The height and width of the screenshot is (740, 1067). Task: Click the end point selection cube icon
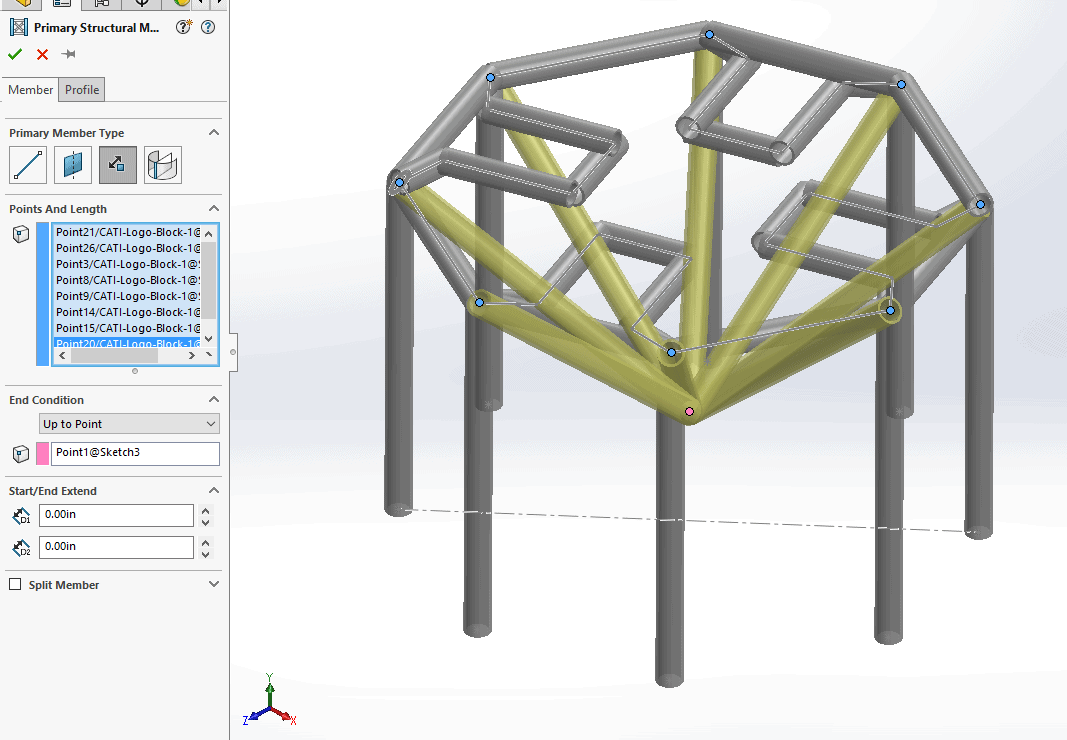[21, 453]
